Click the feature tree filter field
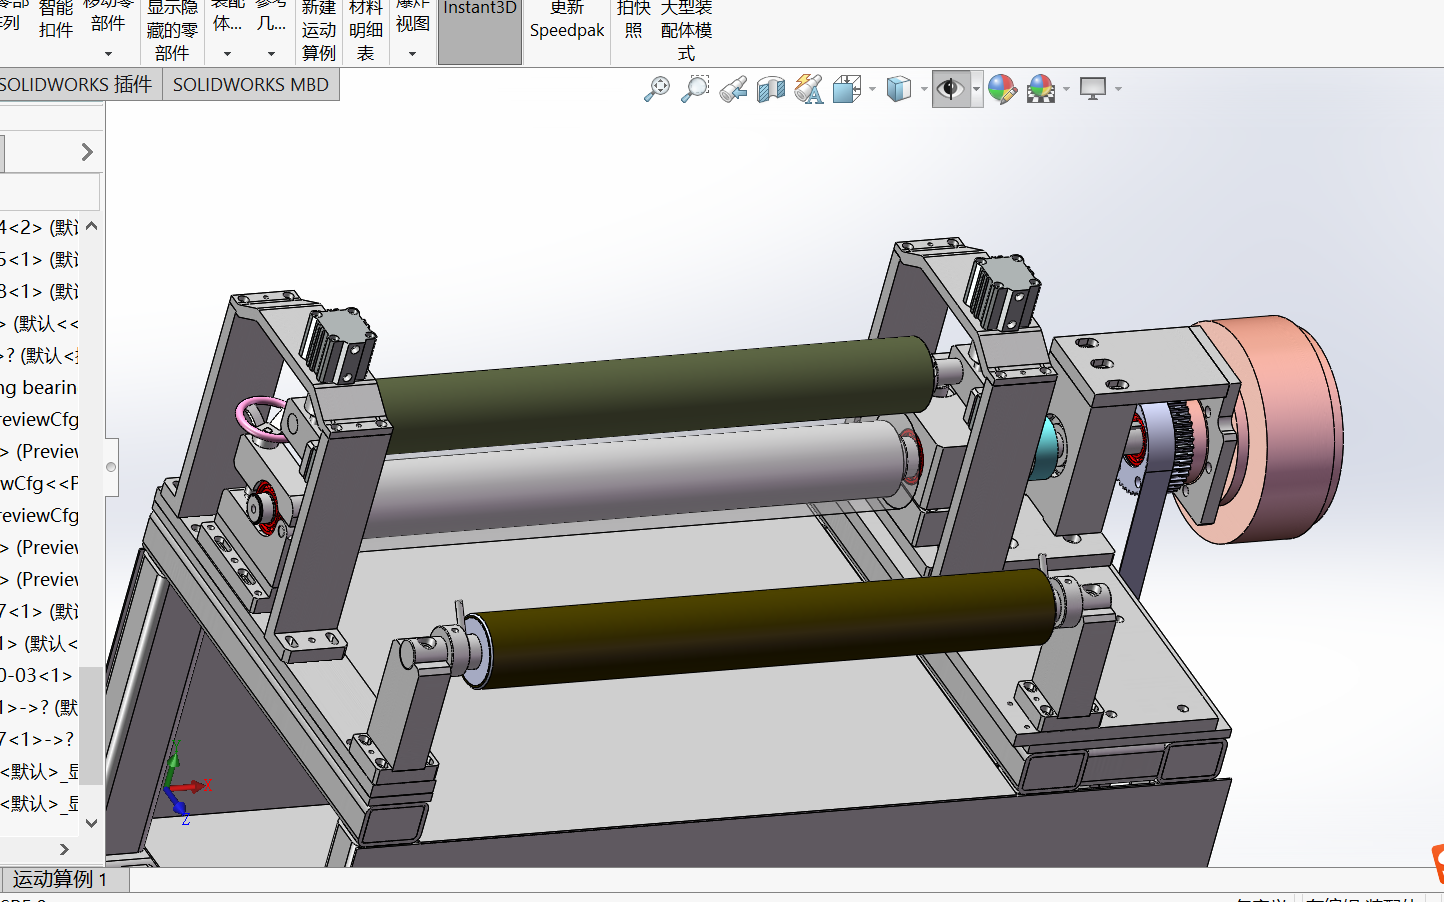 [x=50, y=191]
